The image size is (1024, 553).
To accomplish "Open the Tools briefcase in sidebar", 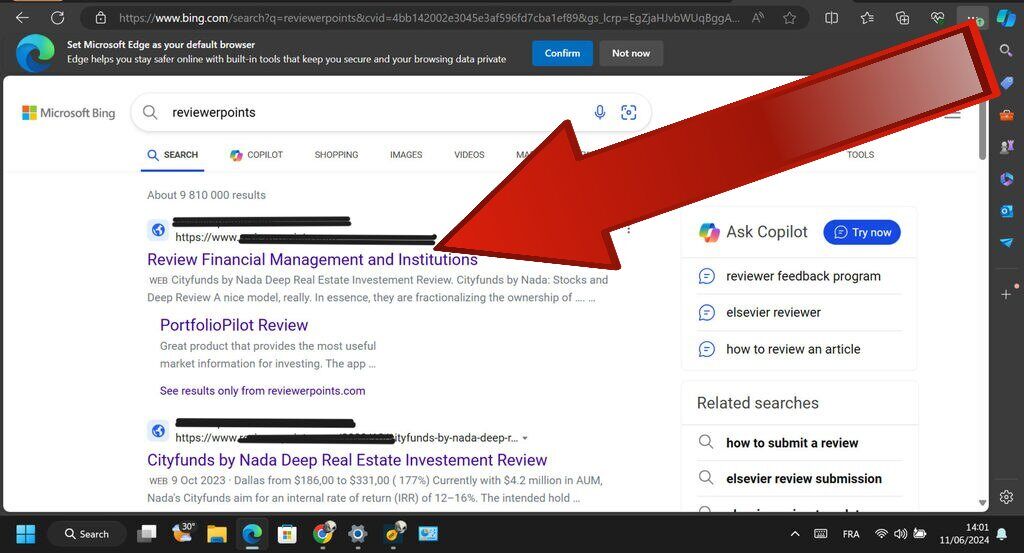I will (1006, 115).
